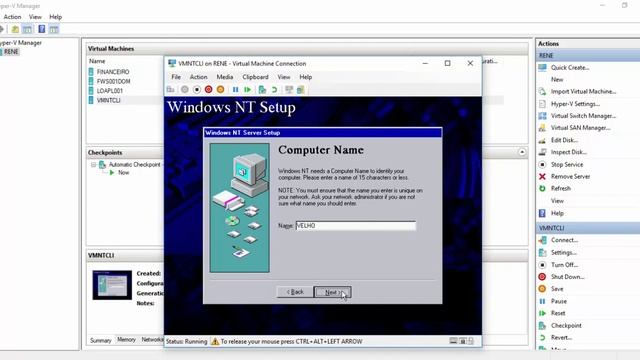Click the blue Pause icon in VM Connection toolbar
This screenshot has height=360, width=640.
[x=236, y=89]
